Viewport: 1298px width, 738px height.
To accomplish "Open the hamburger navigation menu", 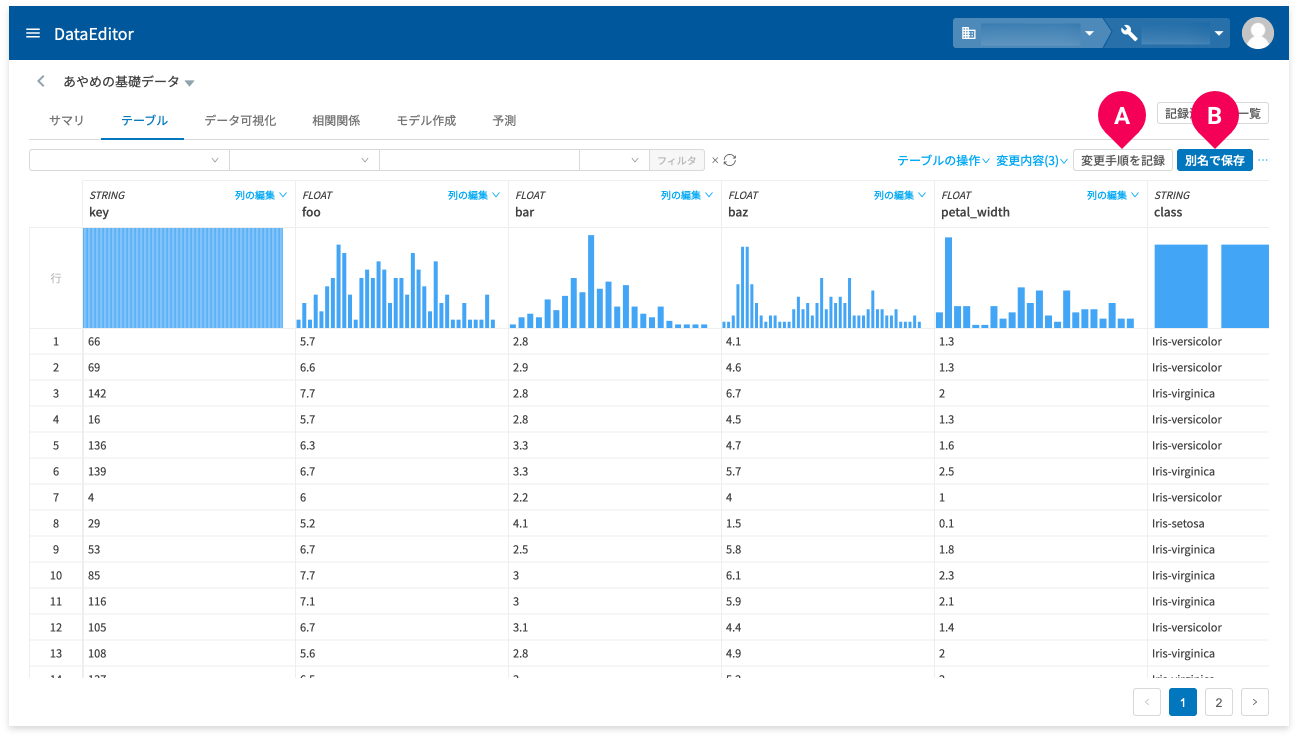I will point(33,33).
